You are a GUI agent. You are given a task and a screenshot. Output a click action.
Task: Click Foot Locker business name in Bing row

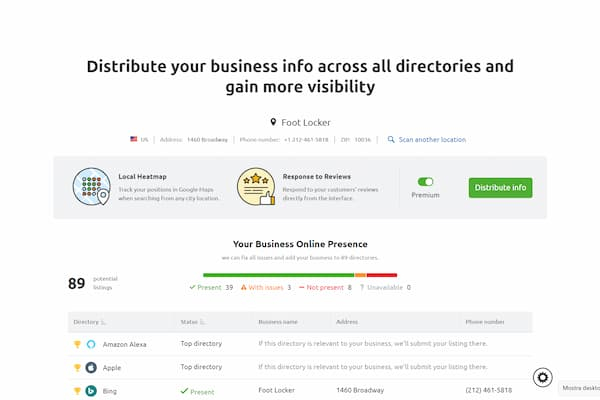pyautogui.click(x=277, y=390)
